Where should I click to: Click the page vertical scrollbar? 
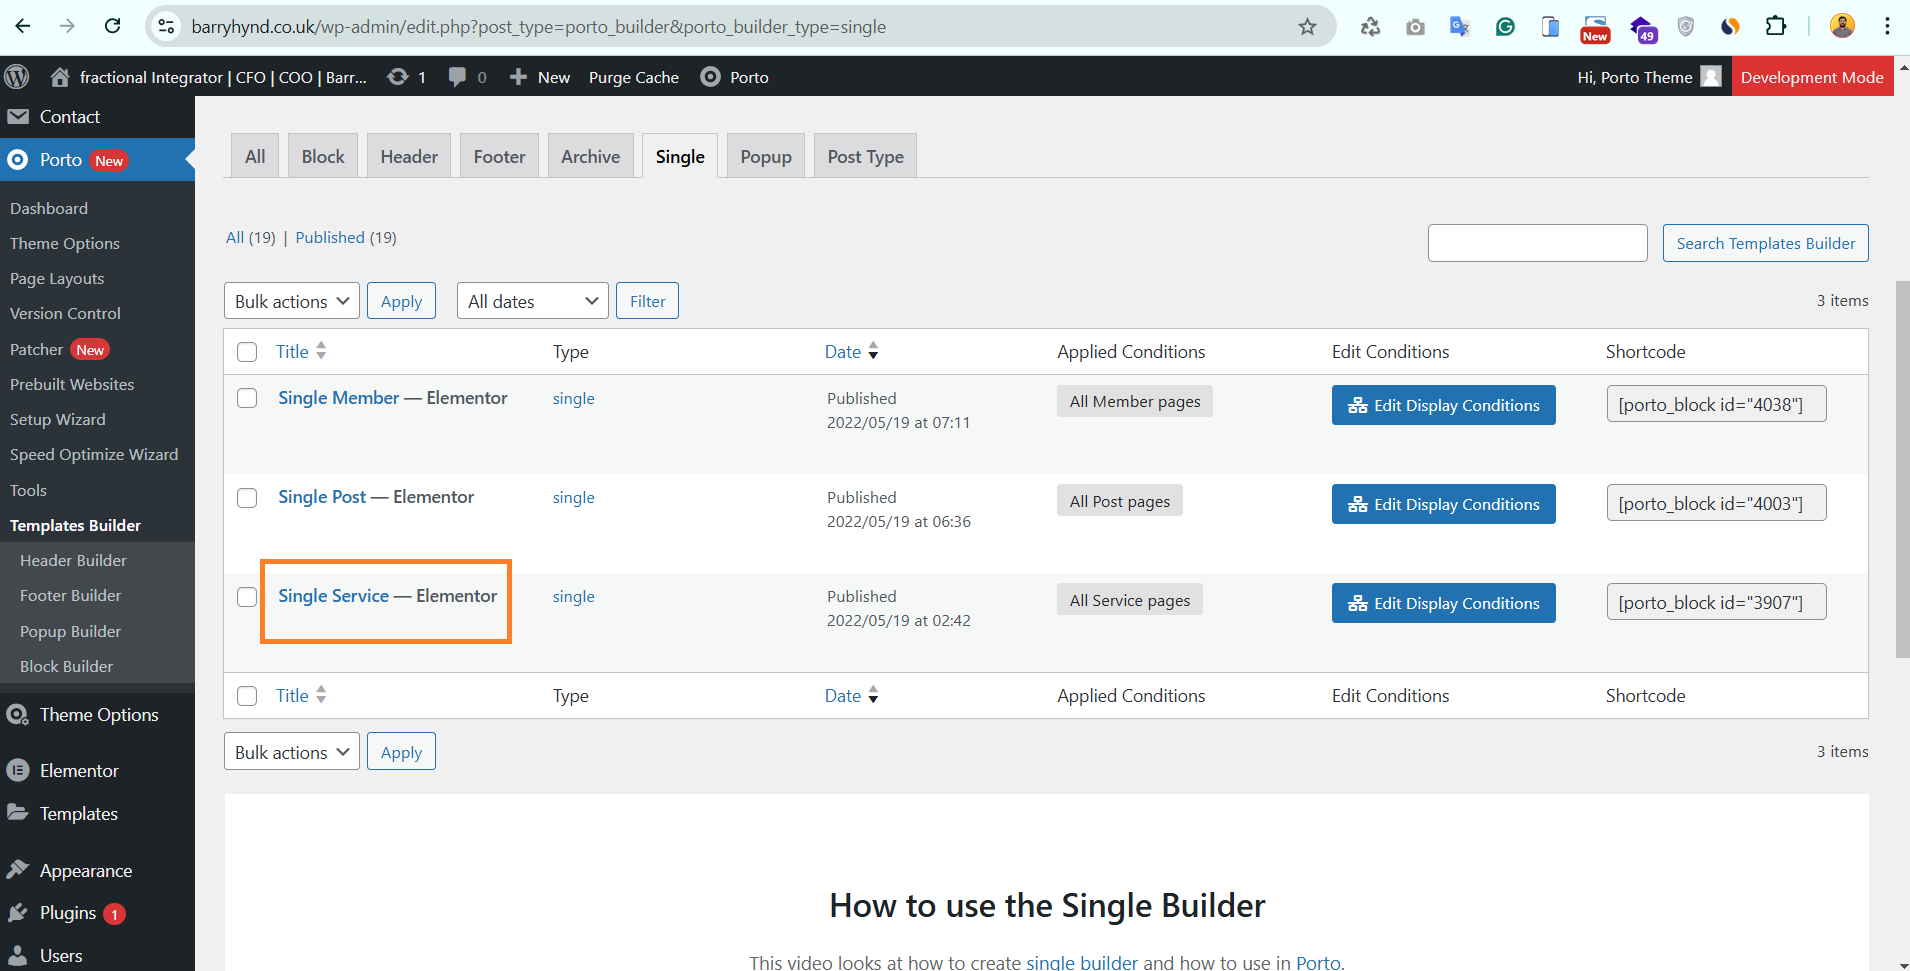(x=1902, y=470)
